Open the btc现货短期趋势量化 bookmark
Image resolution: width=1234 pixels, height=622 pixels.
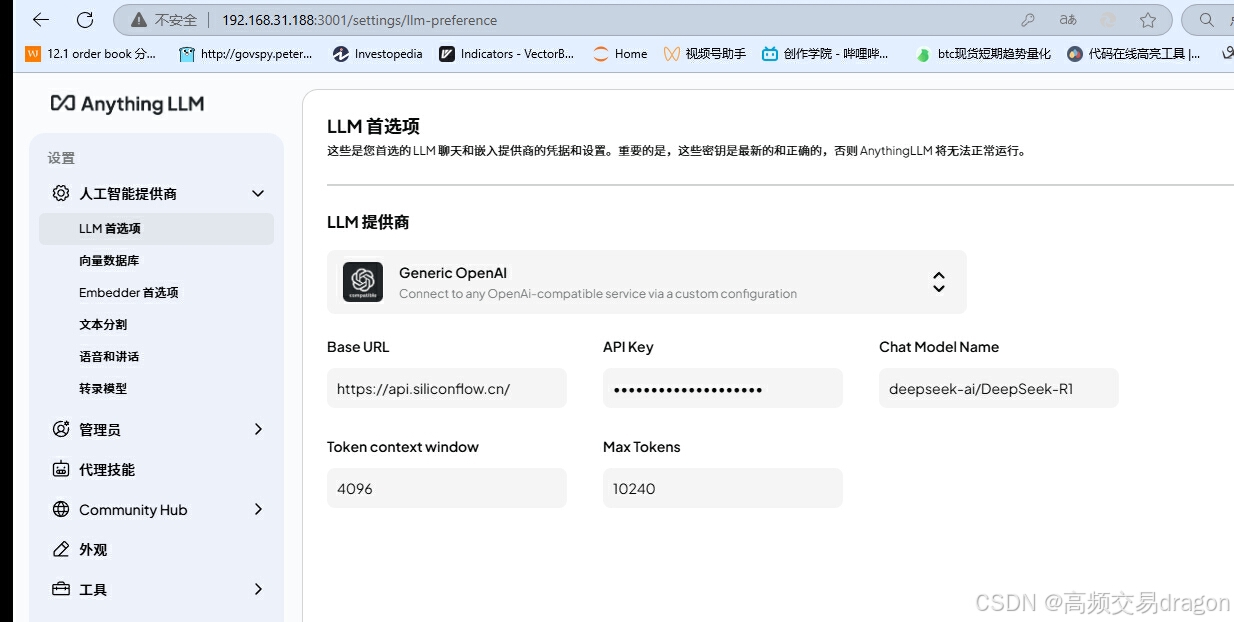(x=983, y=54)
